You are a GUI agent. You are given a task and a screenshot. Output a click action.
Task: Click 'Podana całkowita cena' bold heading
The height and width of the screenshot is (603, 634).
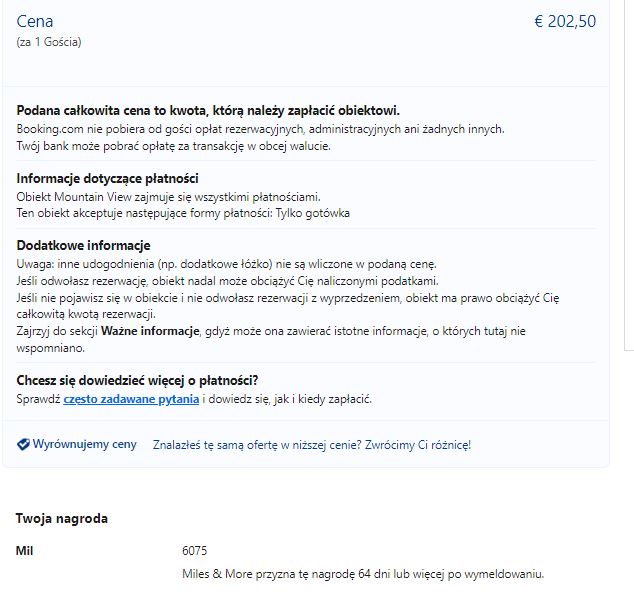(208, 110)
